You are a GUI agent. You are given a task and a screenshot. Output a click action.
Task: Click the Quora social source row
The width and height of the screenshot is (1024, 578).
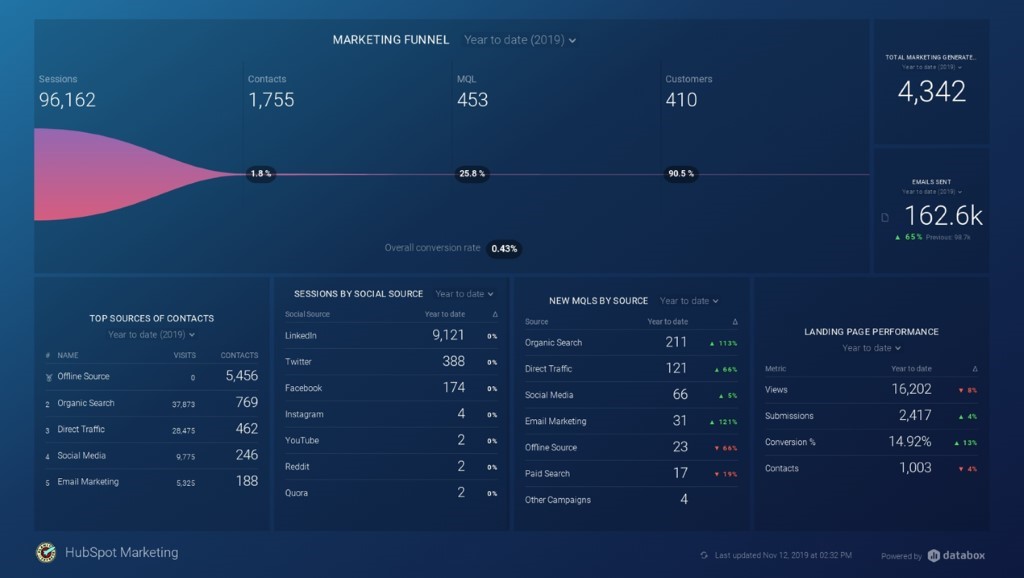(x=391, y=492)
